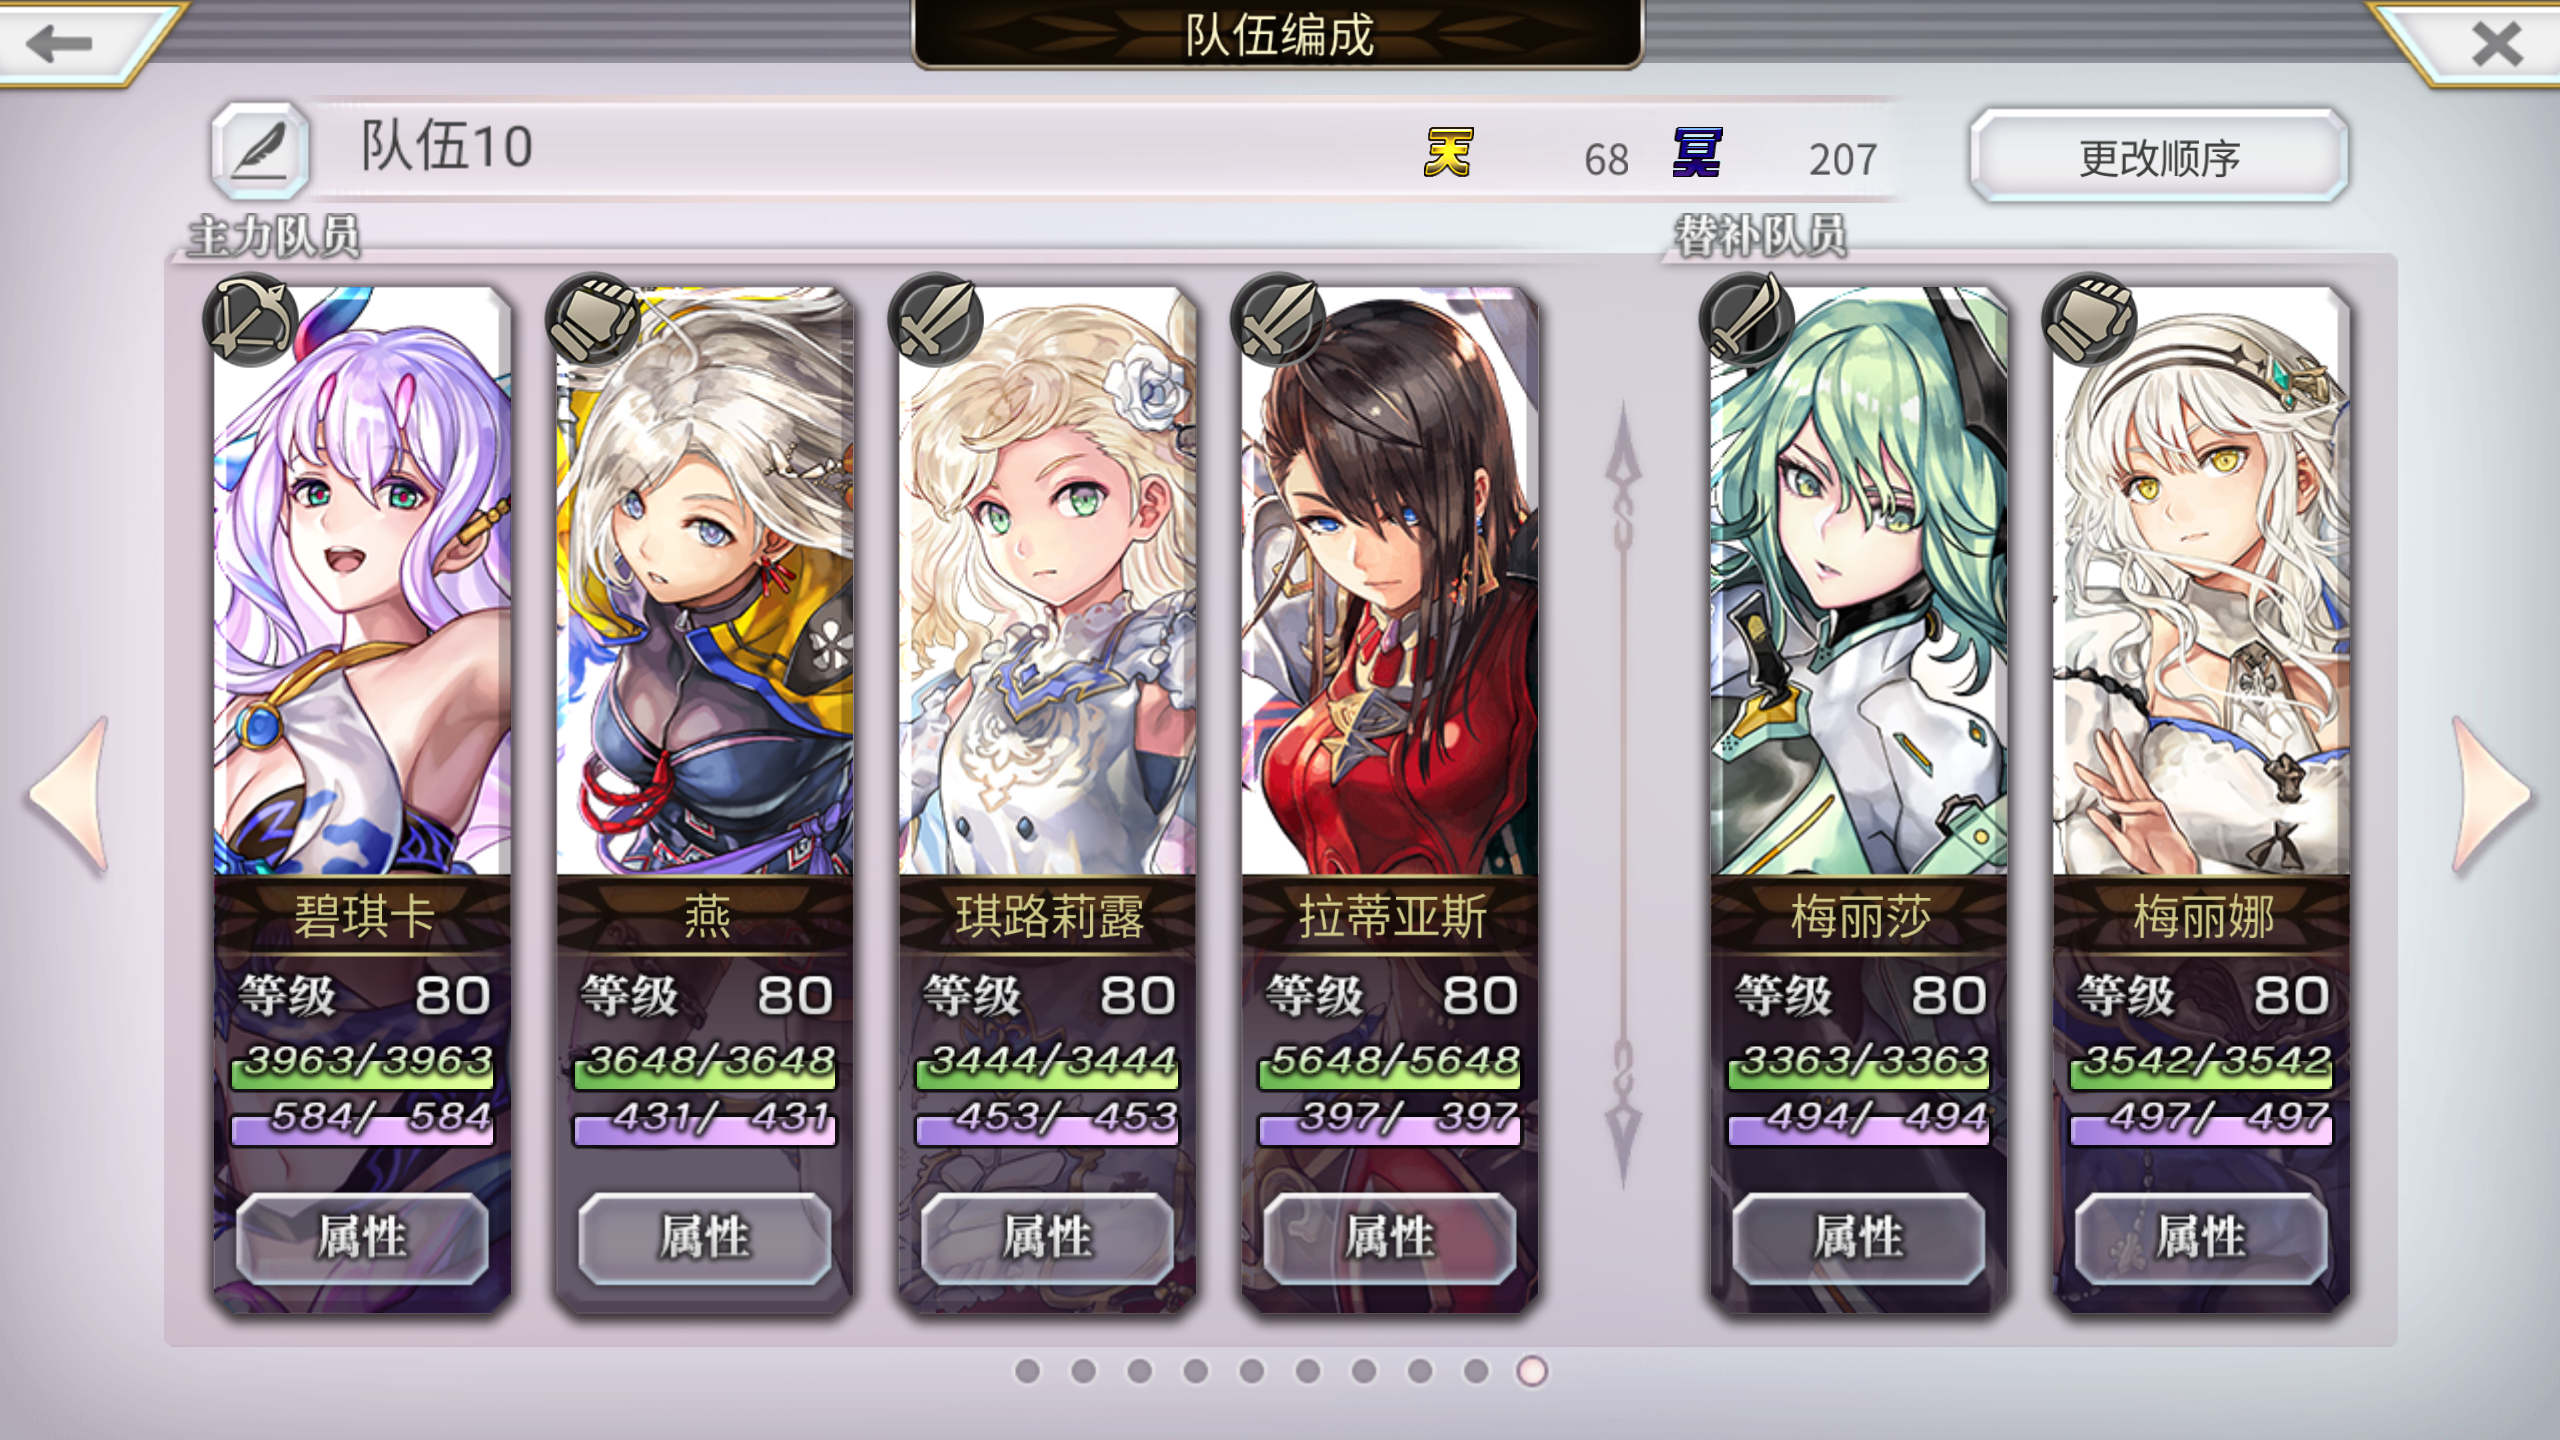Image resolution: width=2560 pixels, height=1440 pixels.
Task: Go to next team with right arrow
Action: [2490, 795]
